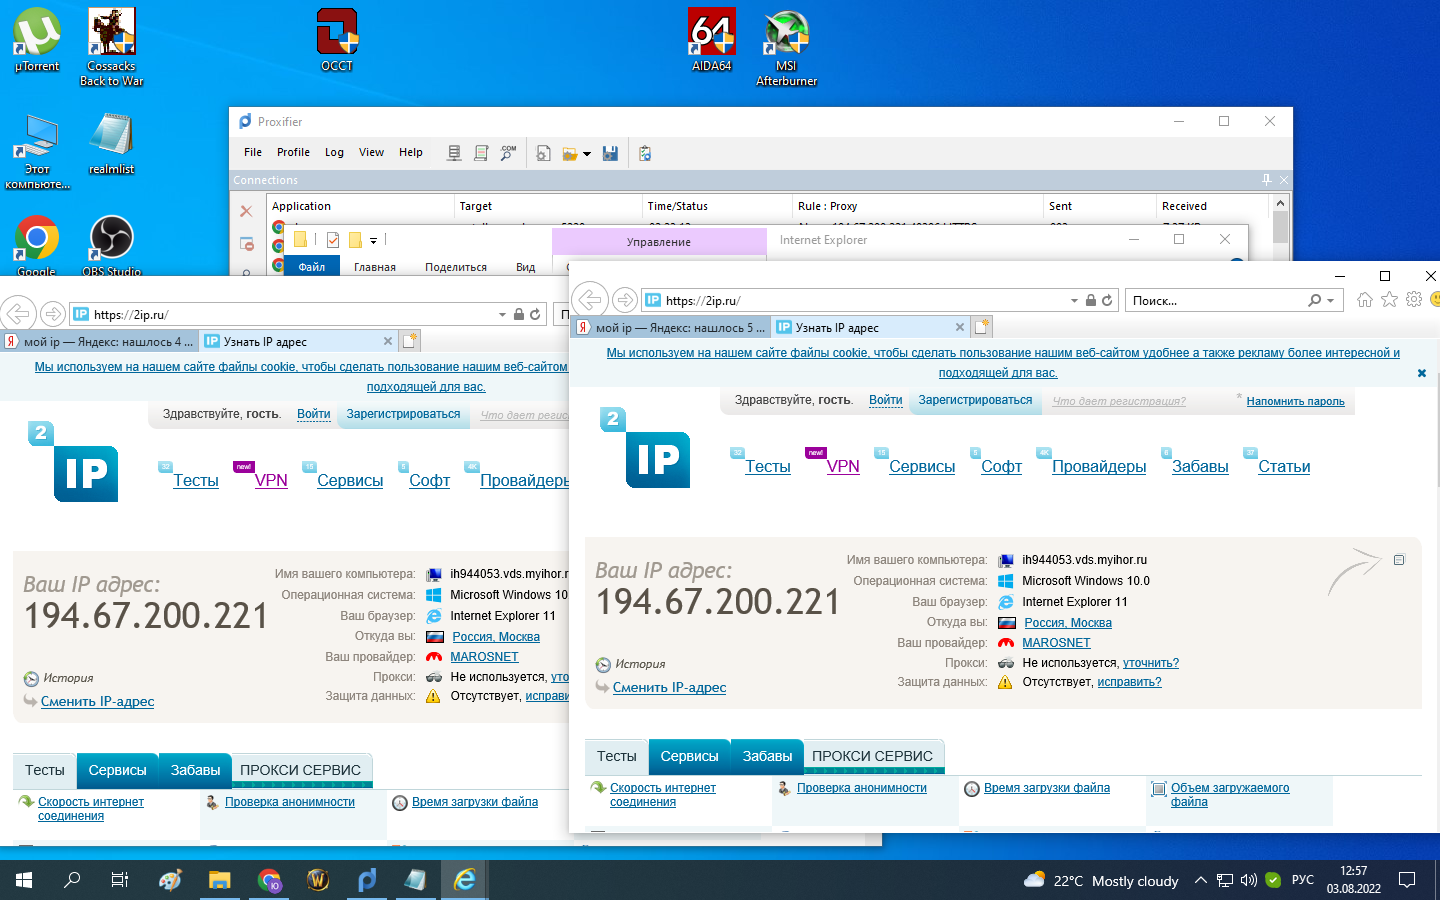Open the Статьи link on 2ip
Screen dimensions: 1440x900
point(1284,466)
